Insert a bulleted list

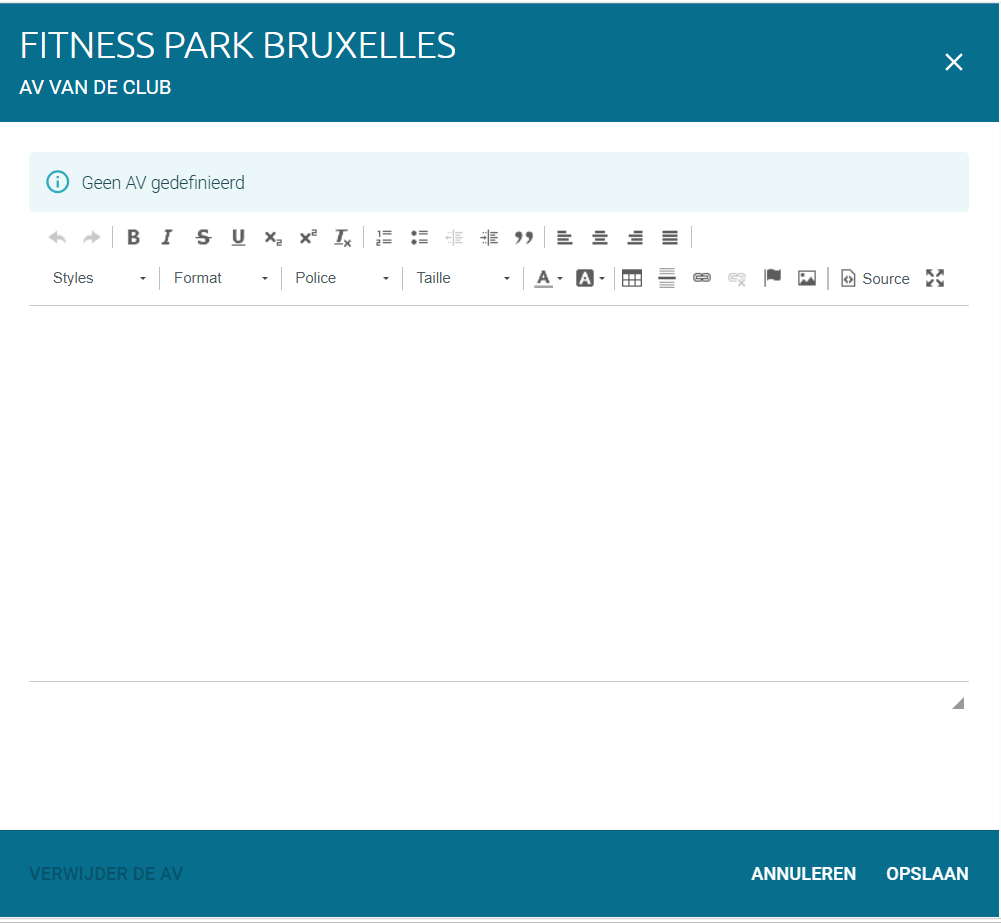click(419, 237)
